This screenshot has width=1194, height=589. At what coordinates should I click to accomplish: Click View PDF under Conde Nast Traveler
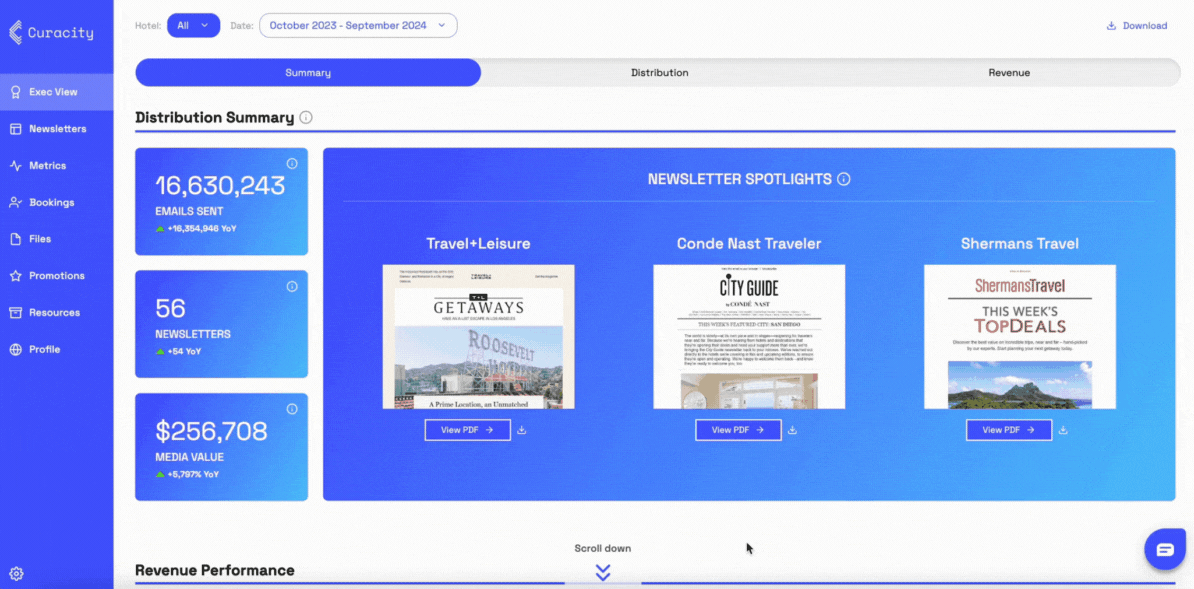point(738,430)
